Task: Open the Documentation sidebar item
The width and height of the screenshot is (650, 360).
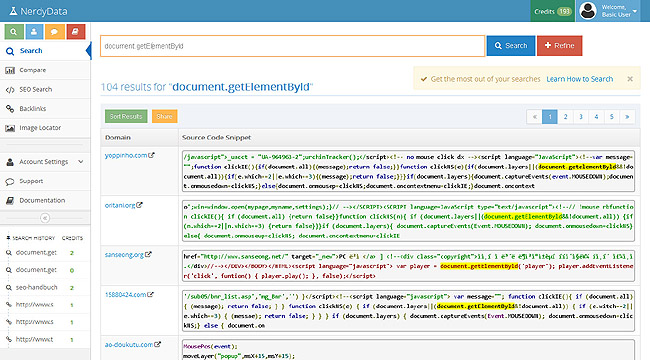Action: pyautogui.click(x=45, y=200)
